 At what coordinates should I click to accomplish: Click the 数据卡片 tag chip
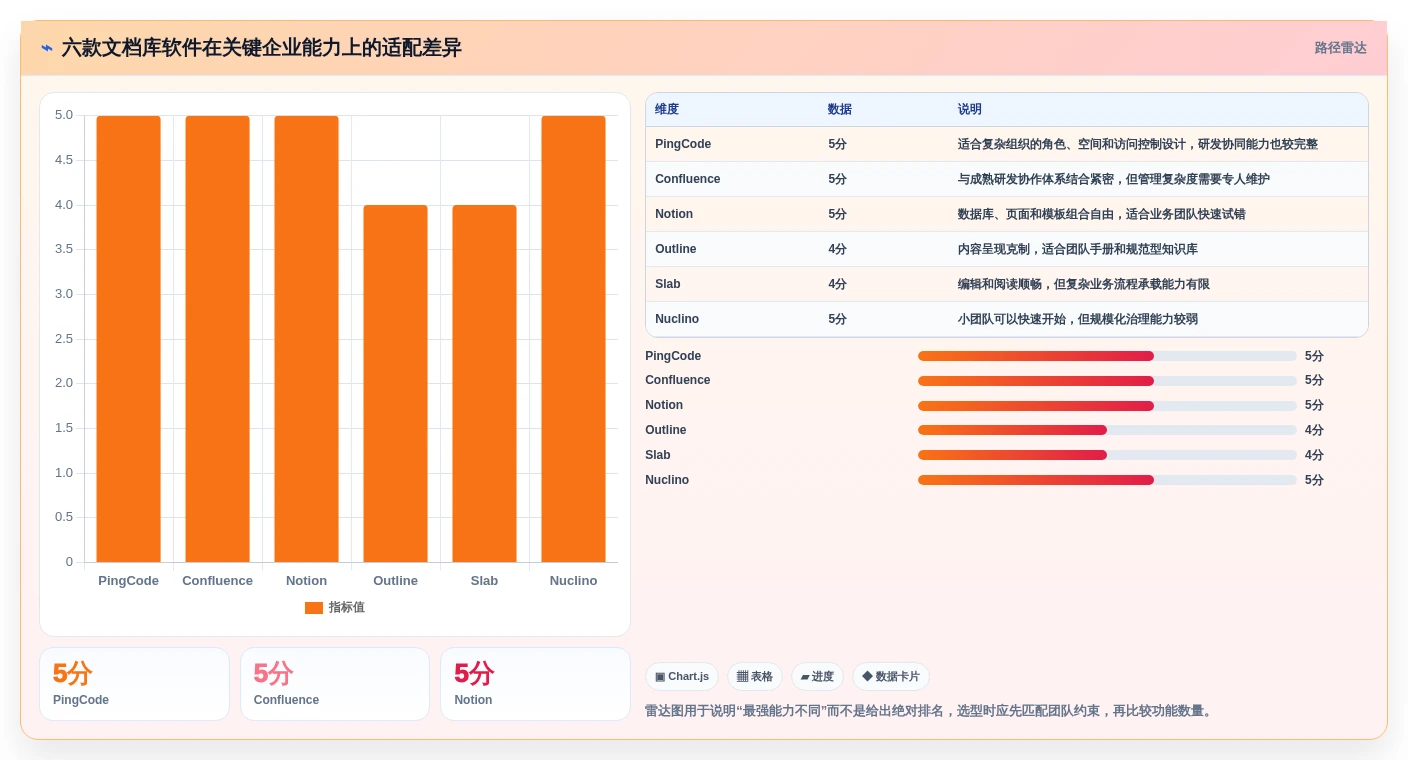tap(891, 677)
